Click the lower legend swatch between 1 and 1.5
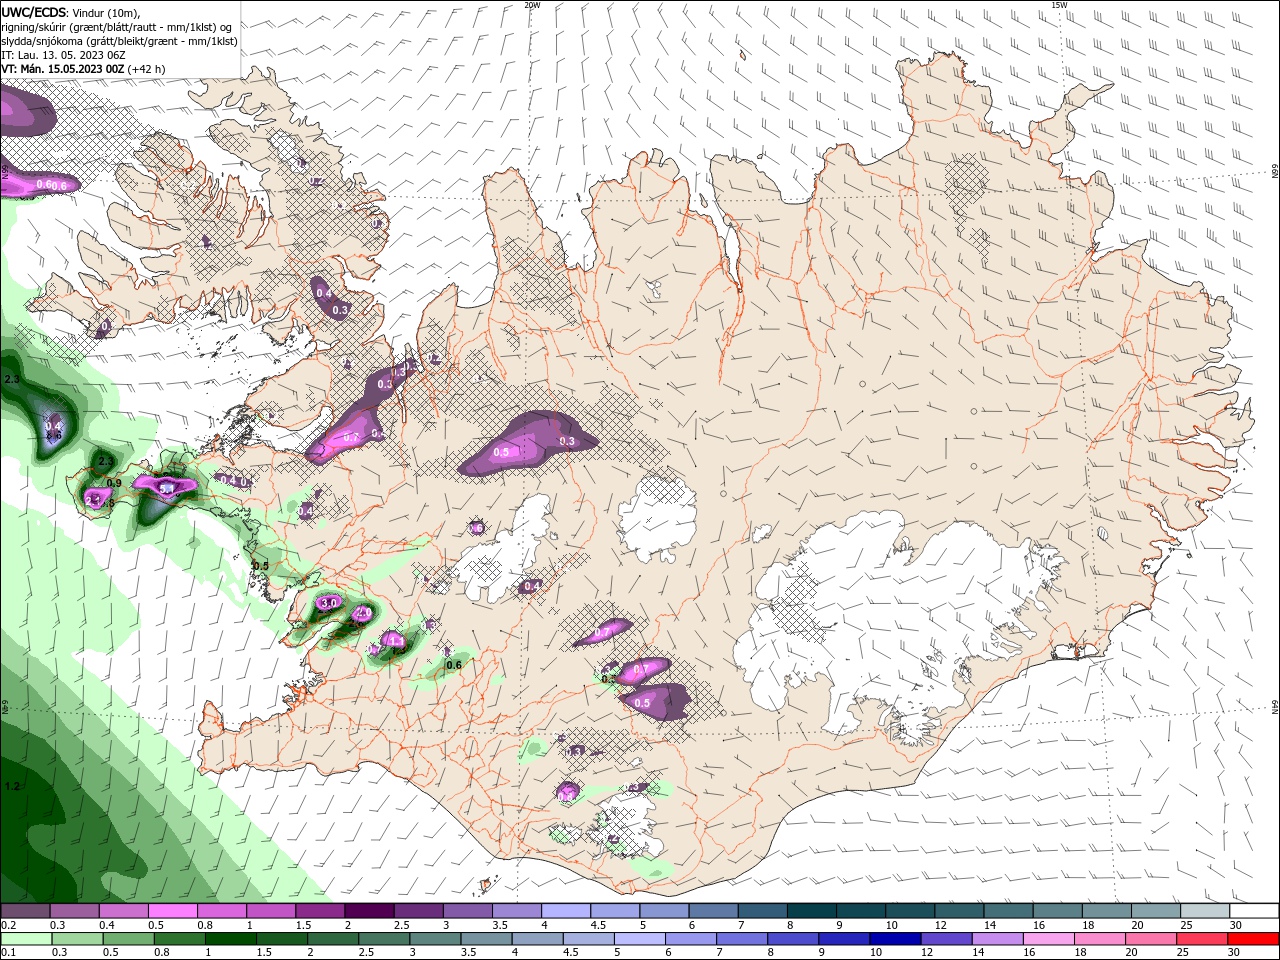This screenshot has height=960, width=1280. point(230,939)
